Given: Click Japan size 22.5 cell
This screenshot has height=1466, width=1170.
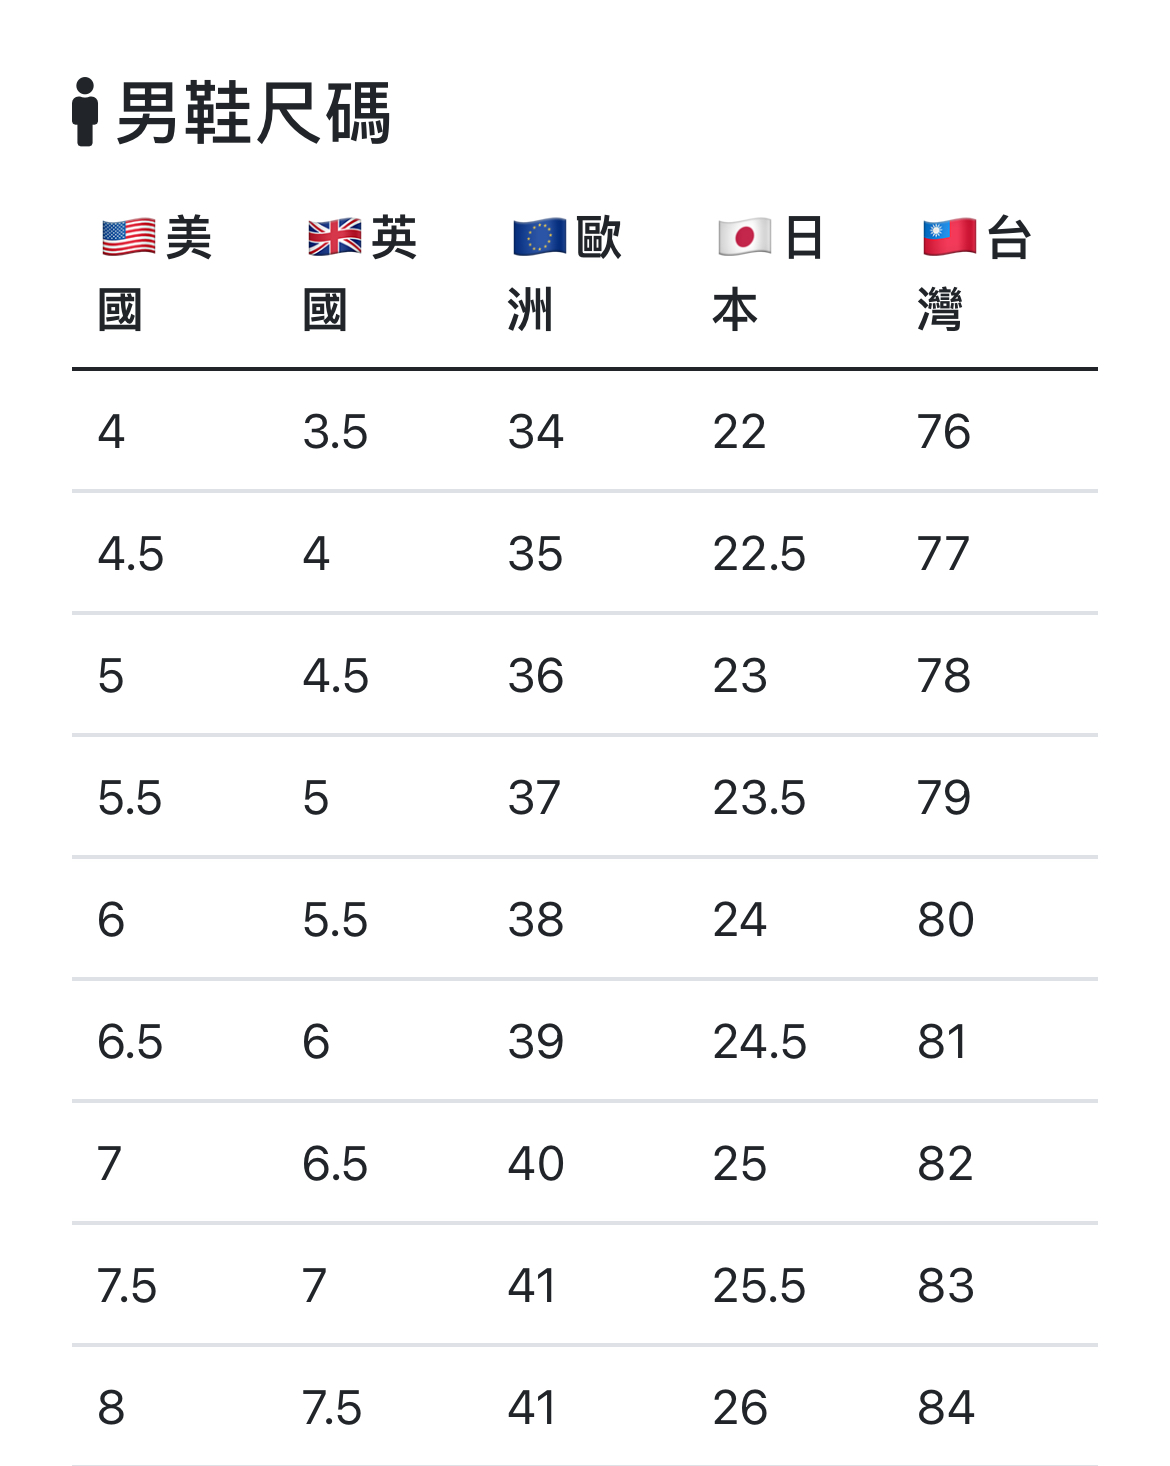Looking at the screenshot, I should pyautogui.click(x=759, y=554).
